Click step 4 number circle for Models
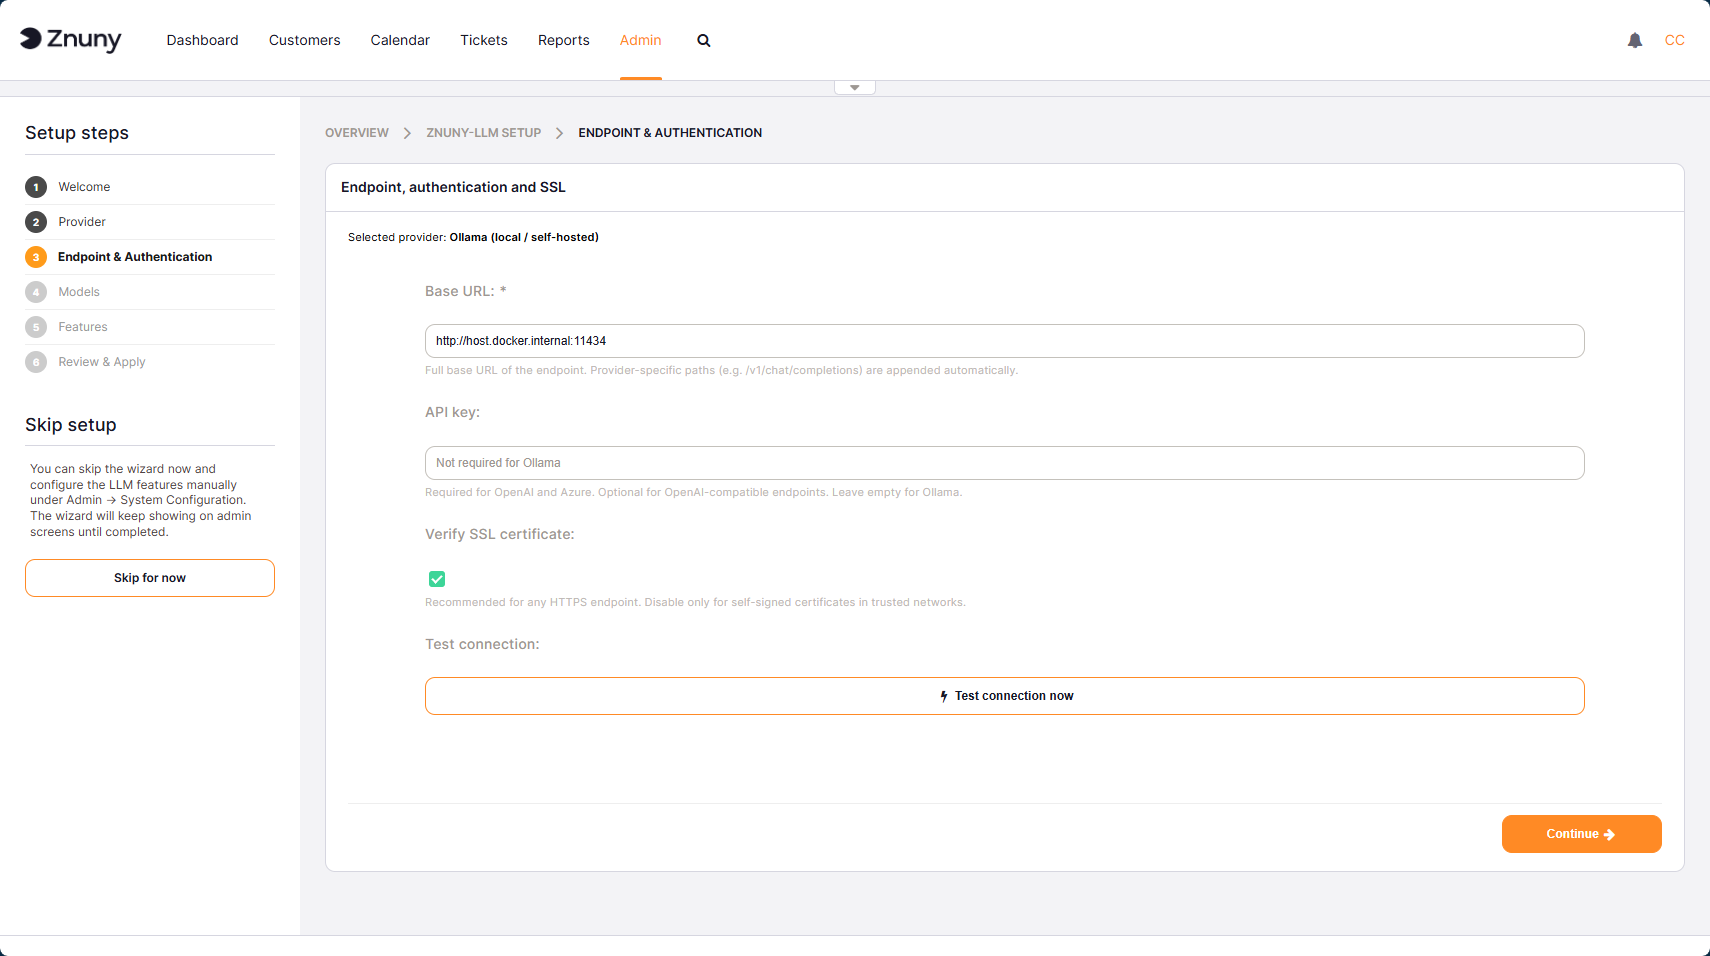1710x956 pixels. coord(36,292)
